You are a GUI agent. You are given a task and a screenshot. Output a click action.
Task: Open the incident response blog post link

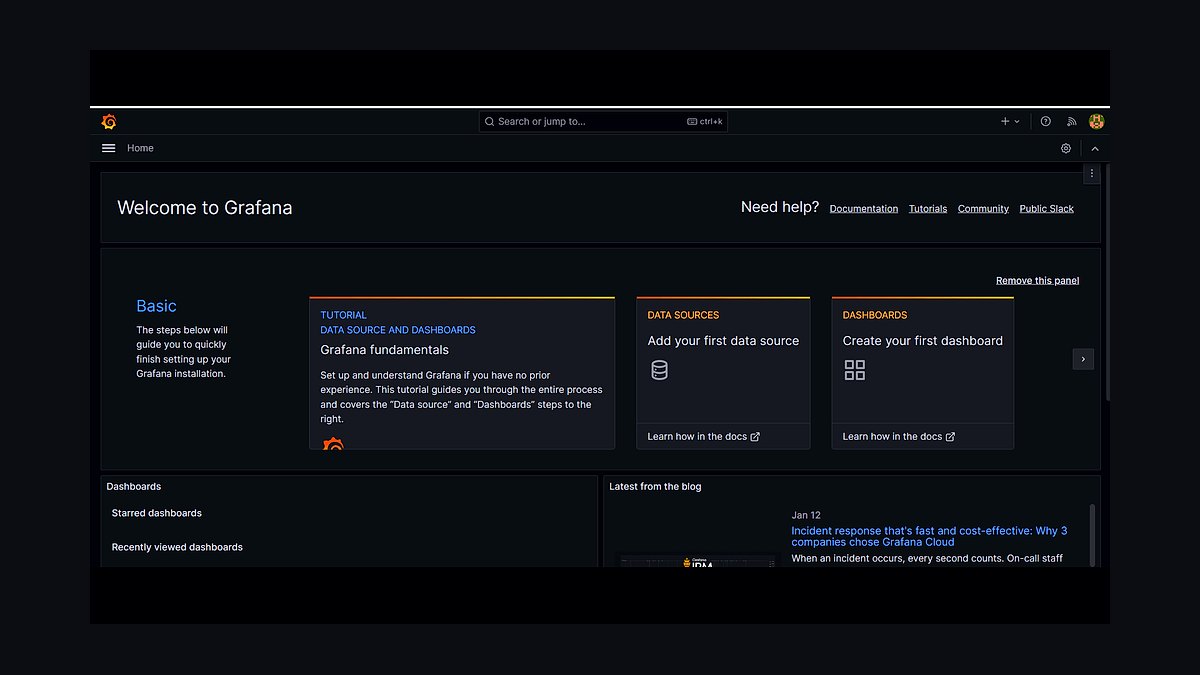click(x=929, y=536)
